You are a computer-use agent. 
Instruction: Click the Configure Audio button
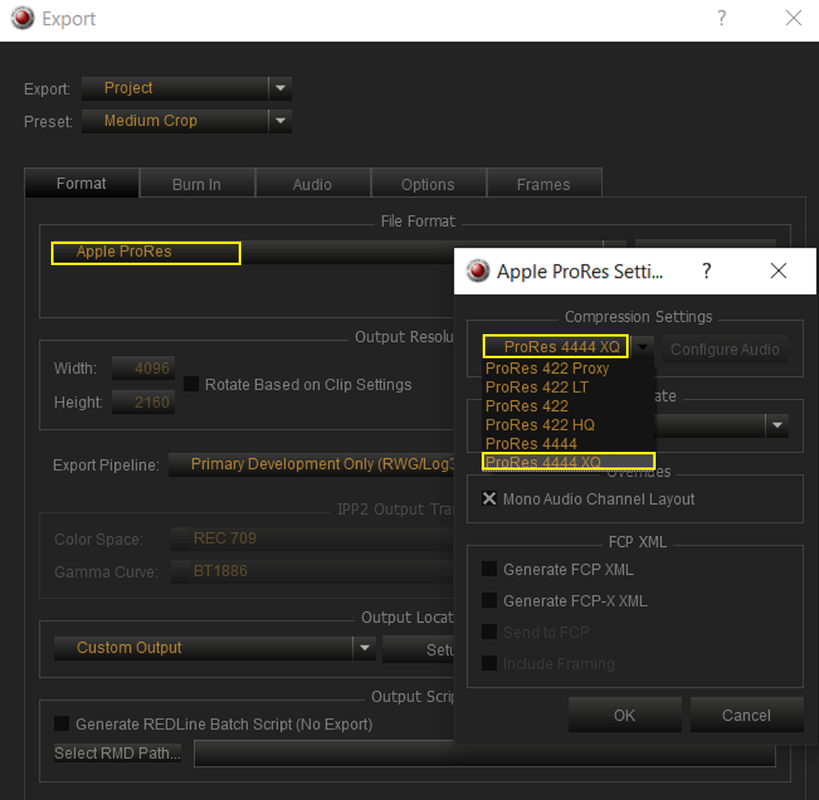coord(725,349)
